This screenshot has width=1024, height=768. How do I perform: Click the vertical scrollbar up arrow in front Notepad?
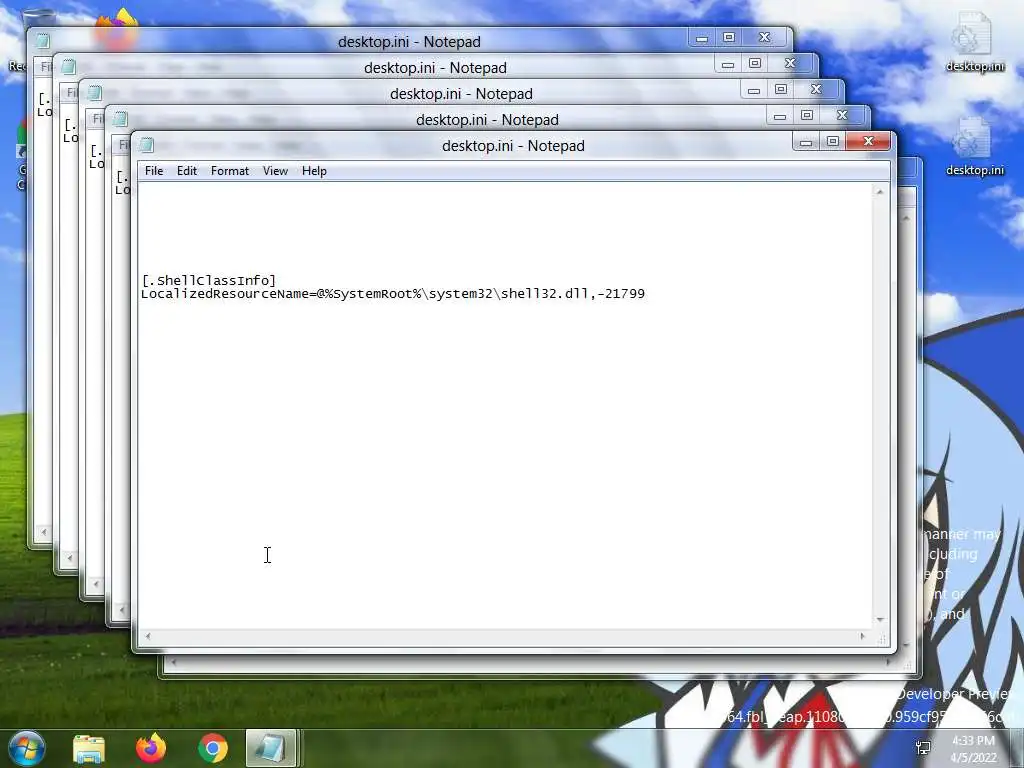[880, 192]
